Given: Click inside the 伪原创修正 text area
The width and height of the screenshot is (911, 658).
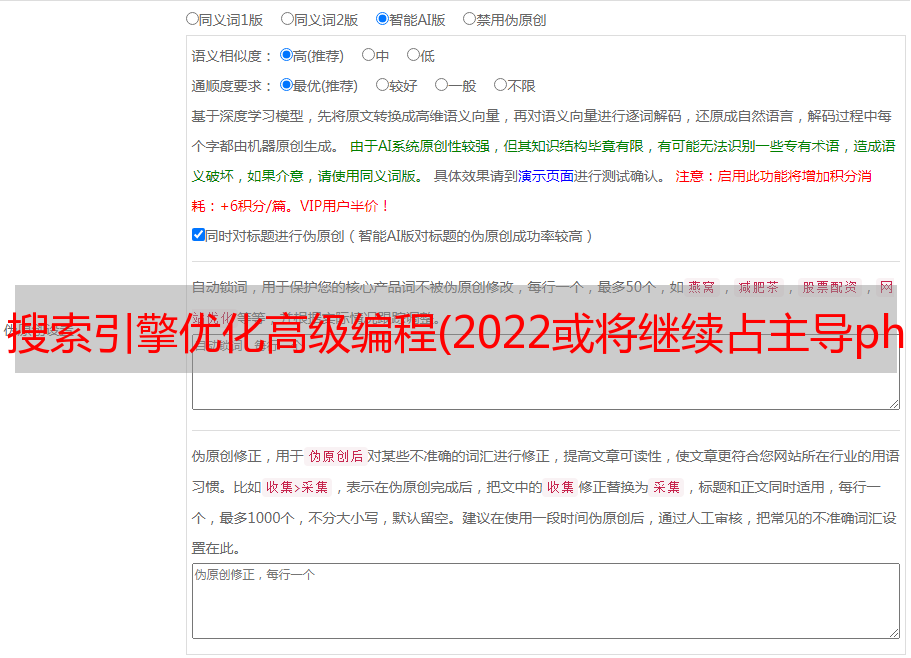Looking at the screenshot, I should tap(546, 601).
